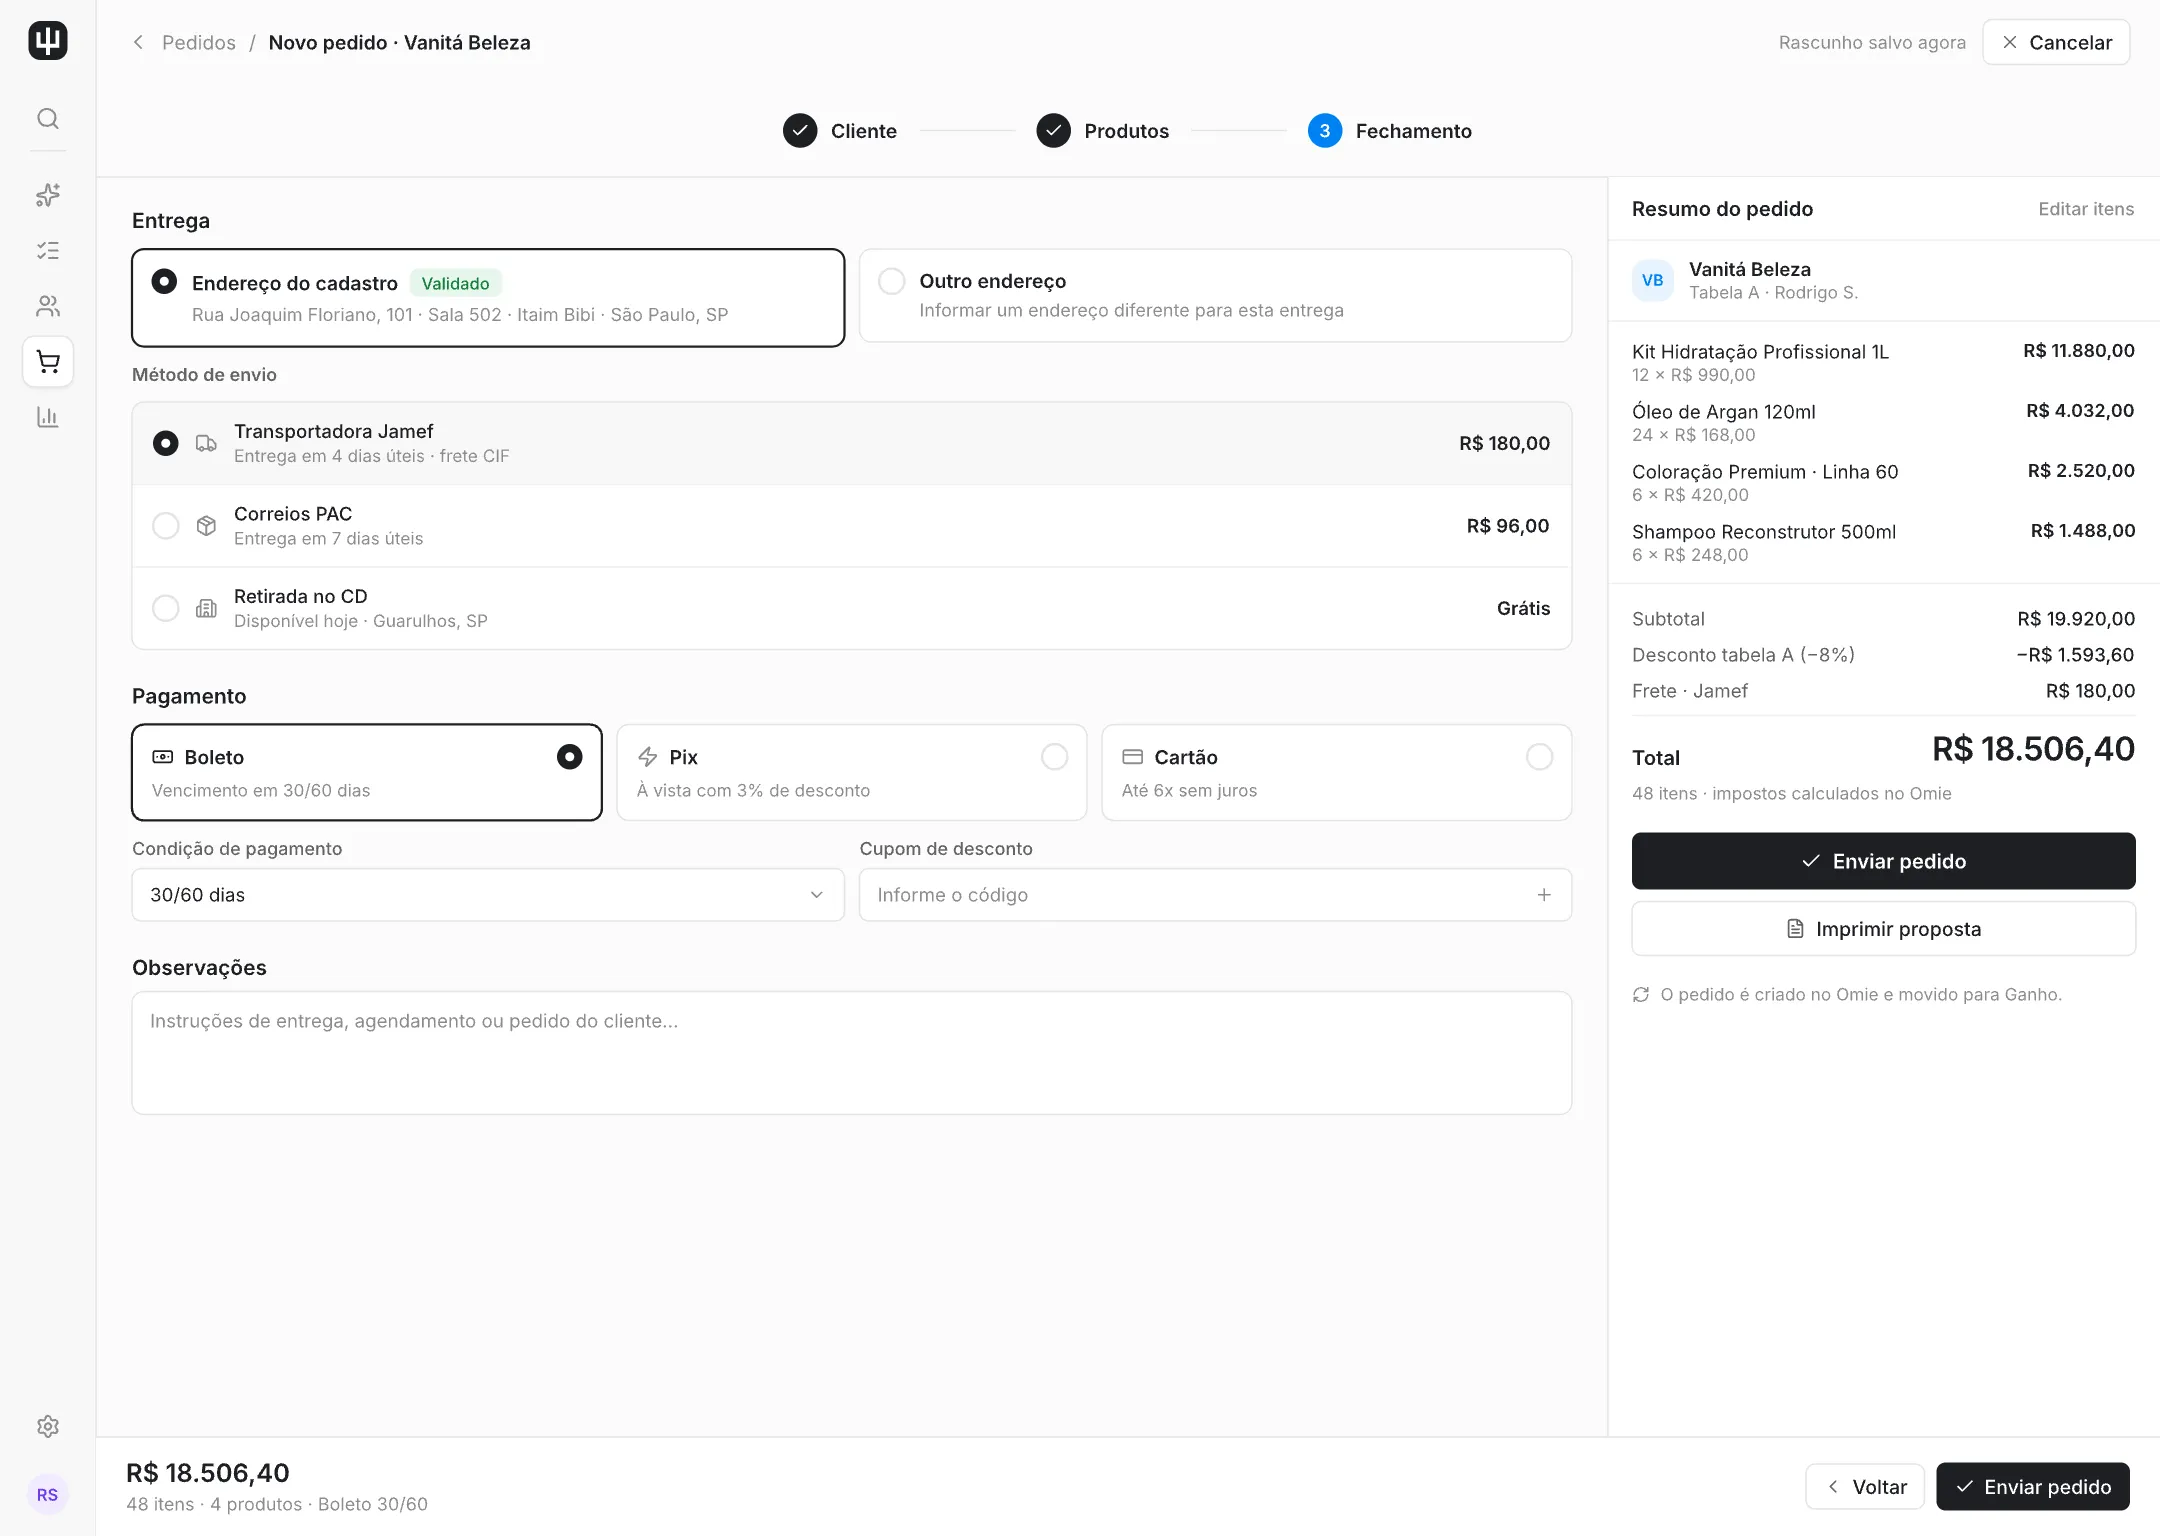Click the Subtotal R$ 19.920,00 value
The height and width of the screenshot is (1536, 2160).
[x=2076, y=619]
